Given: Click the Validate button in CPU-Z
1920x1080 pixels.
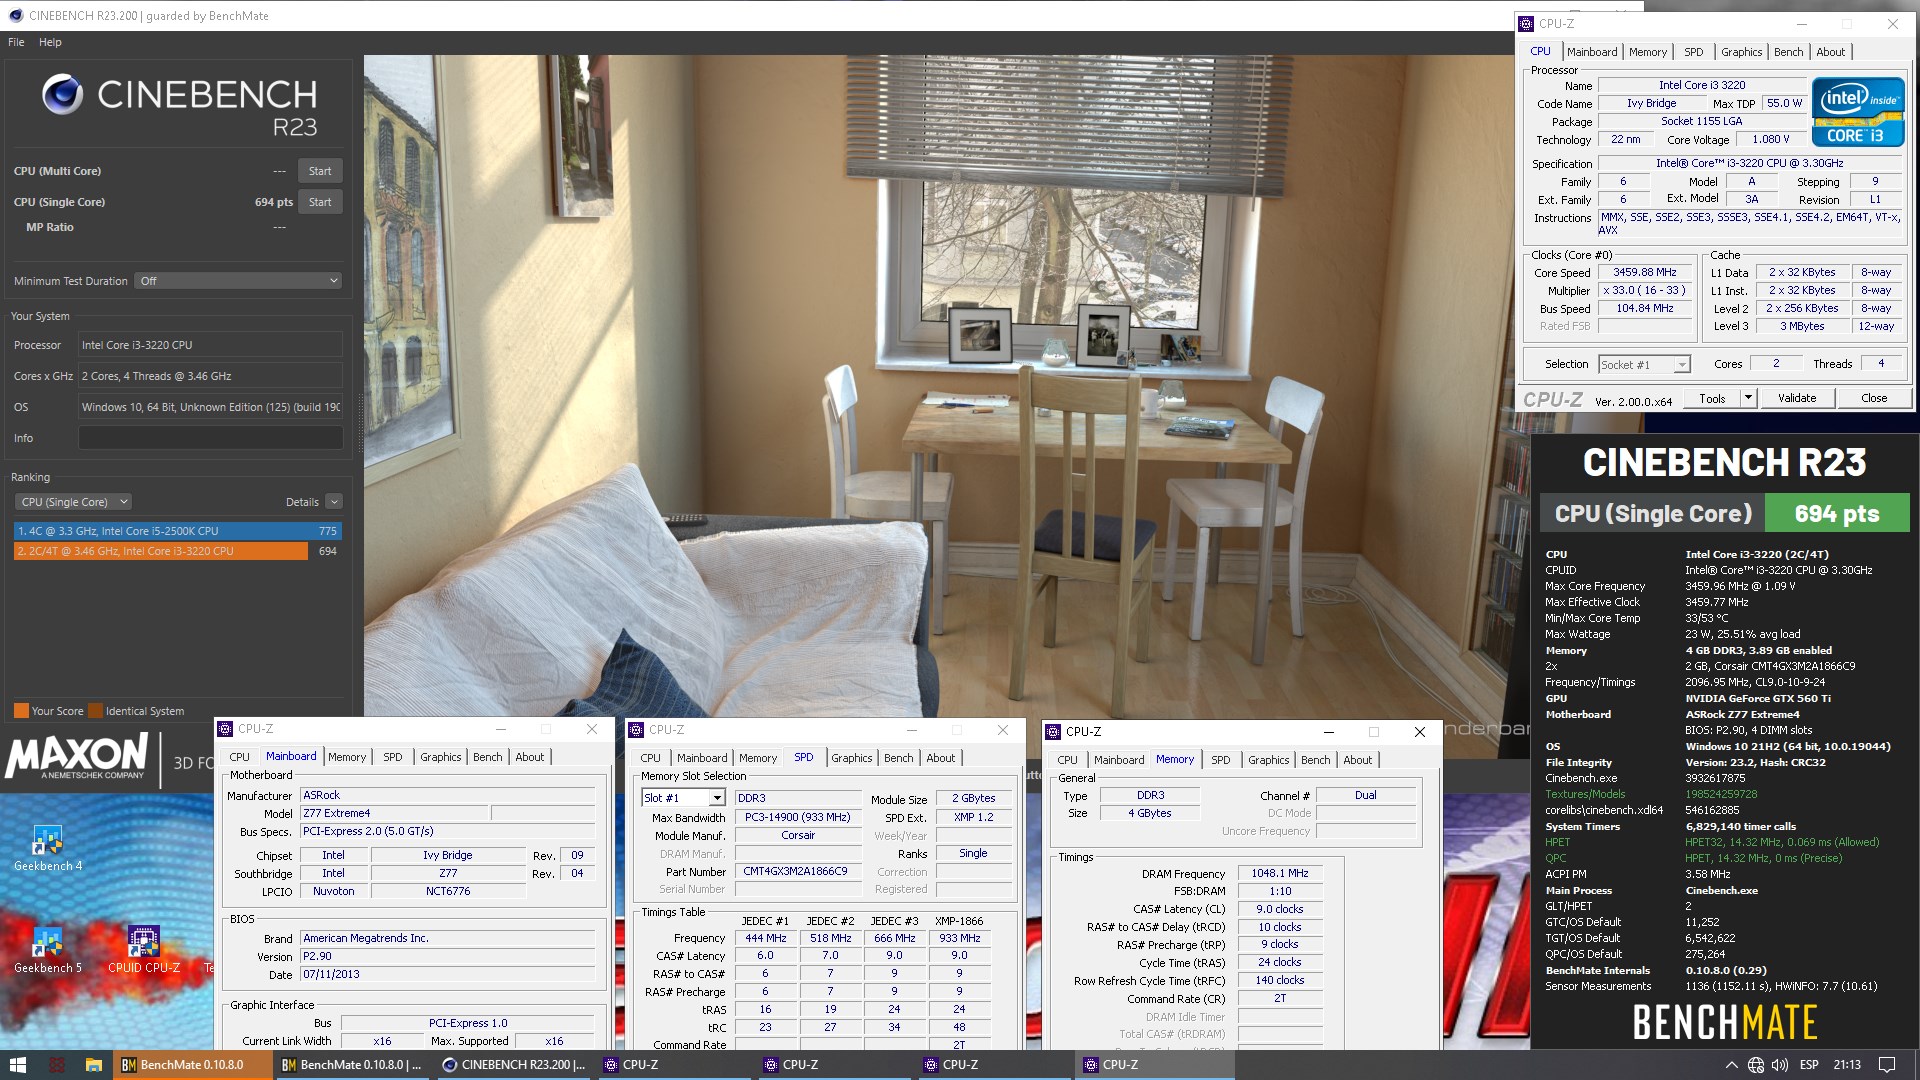Looking at the screenshot, I should [1797, 398].
